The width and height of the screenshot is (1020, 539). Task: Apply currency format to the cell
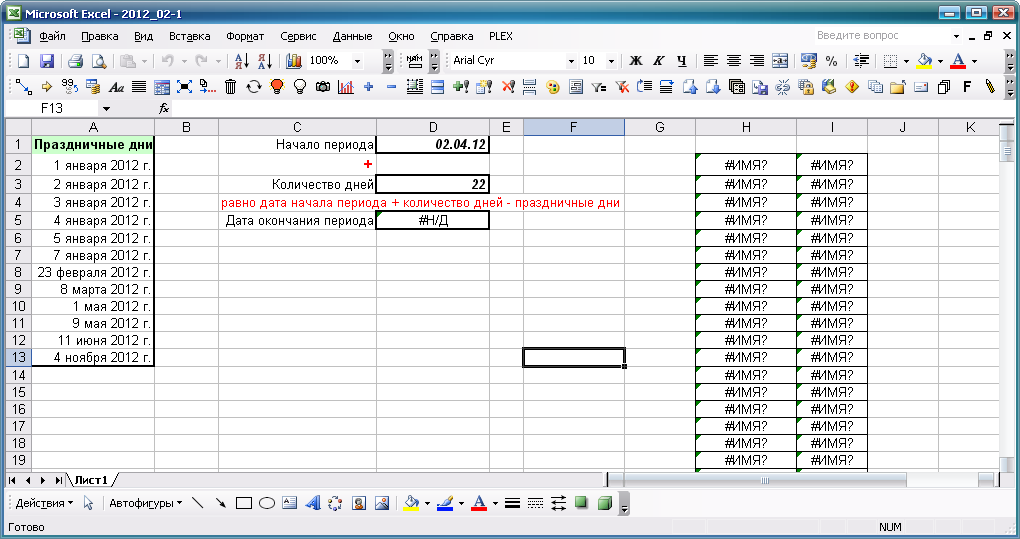809,61
